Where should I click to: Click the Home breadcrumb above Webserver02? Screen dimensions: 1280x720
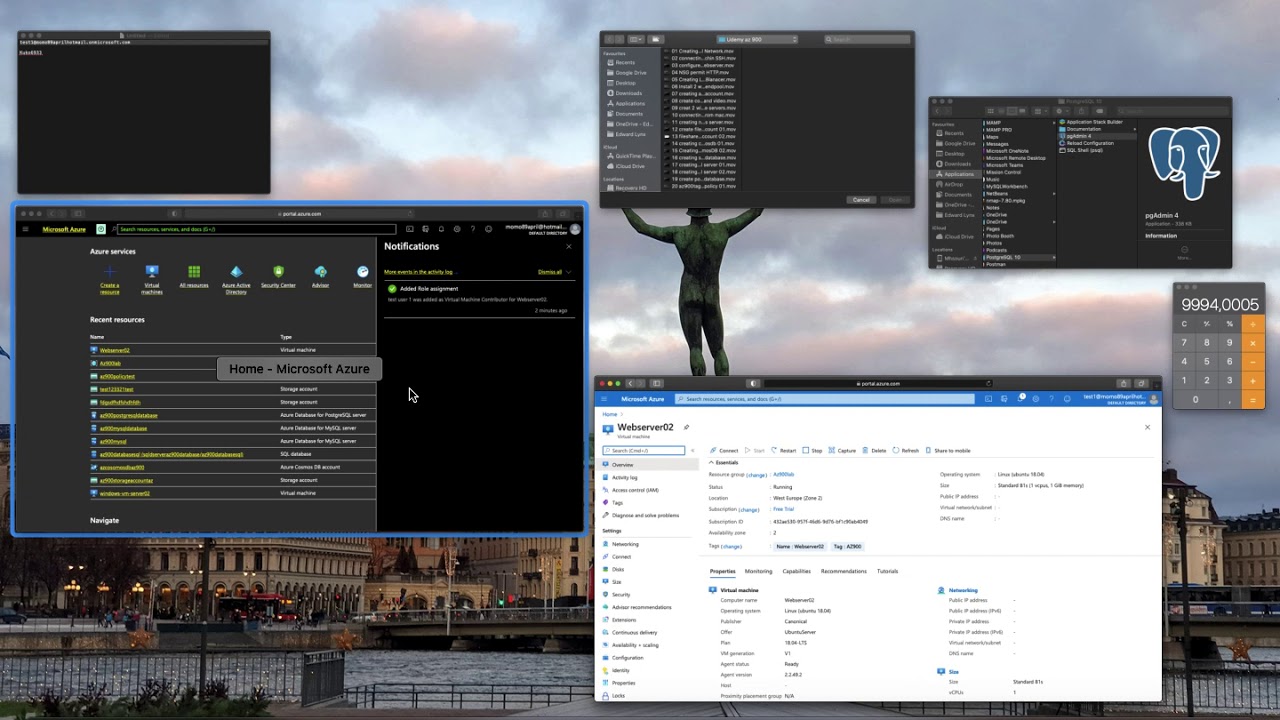click(x=609, y=414)
